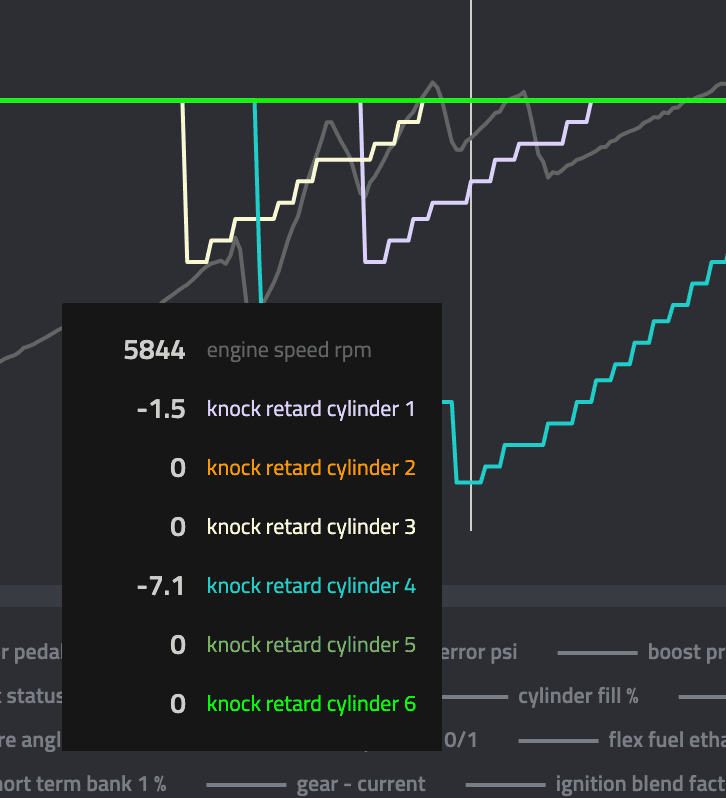This screenshot has height=798, width=726.
Task: Click the 0/1 legend label
Action: point(461,740)
